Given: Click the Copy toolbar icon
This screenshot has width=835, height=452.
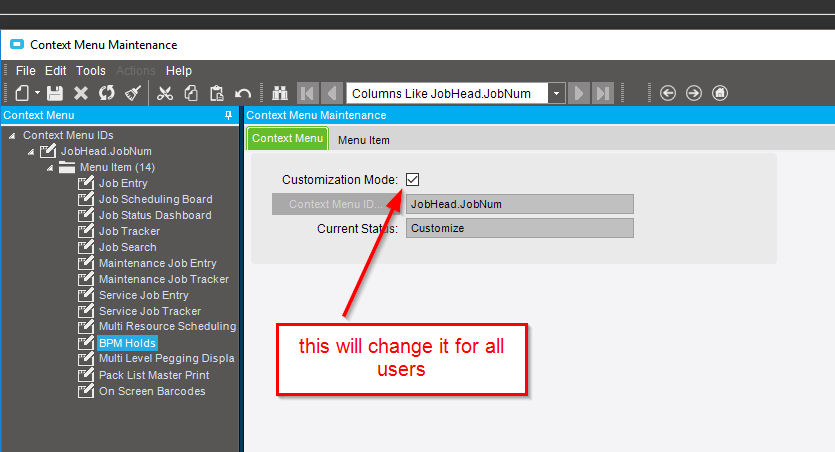Looking at the screenshot, I should (191, 93).
